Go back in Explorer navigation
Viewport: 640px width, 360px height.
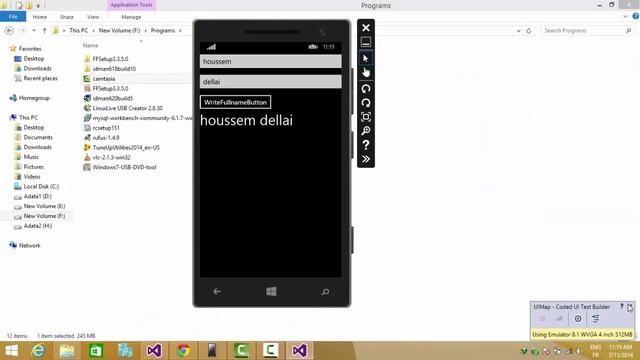pos(9,31)
